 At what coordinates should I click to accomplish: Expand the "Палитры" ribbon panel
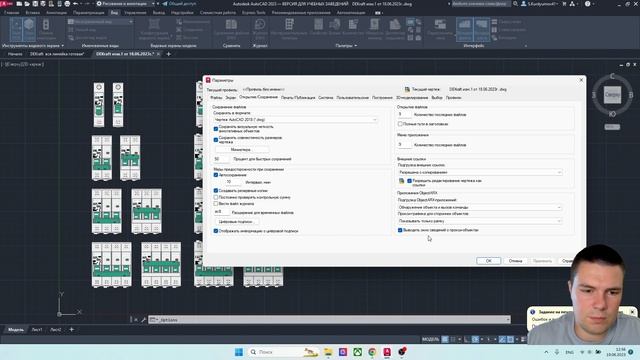tap(346, 46)
